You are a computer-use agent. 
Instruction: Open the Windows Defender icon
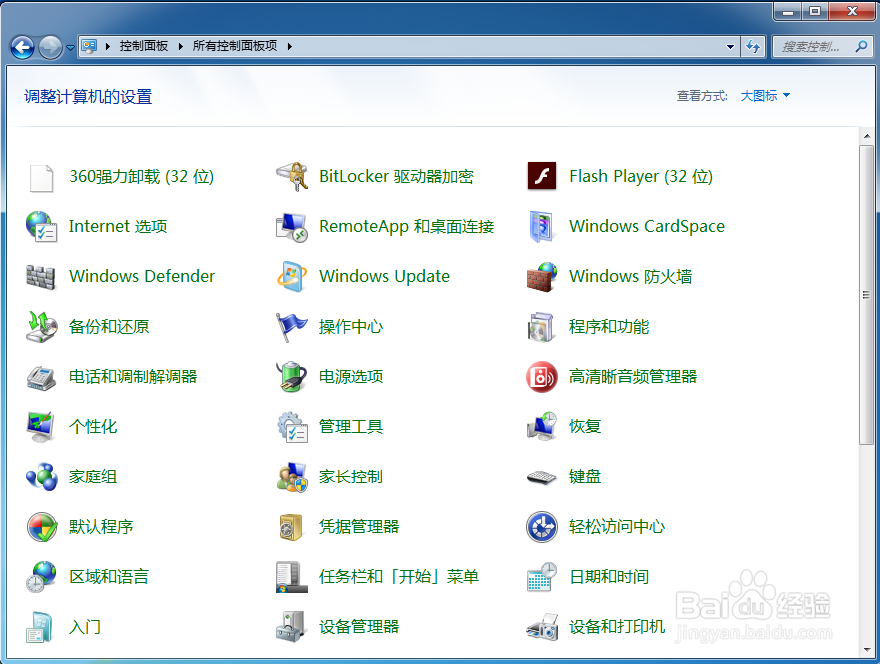point(41,277)
